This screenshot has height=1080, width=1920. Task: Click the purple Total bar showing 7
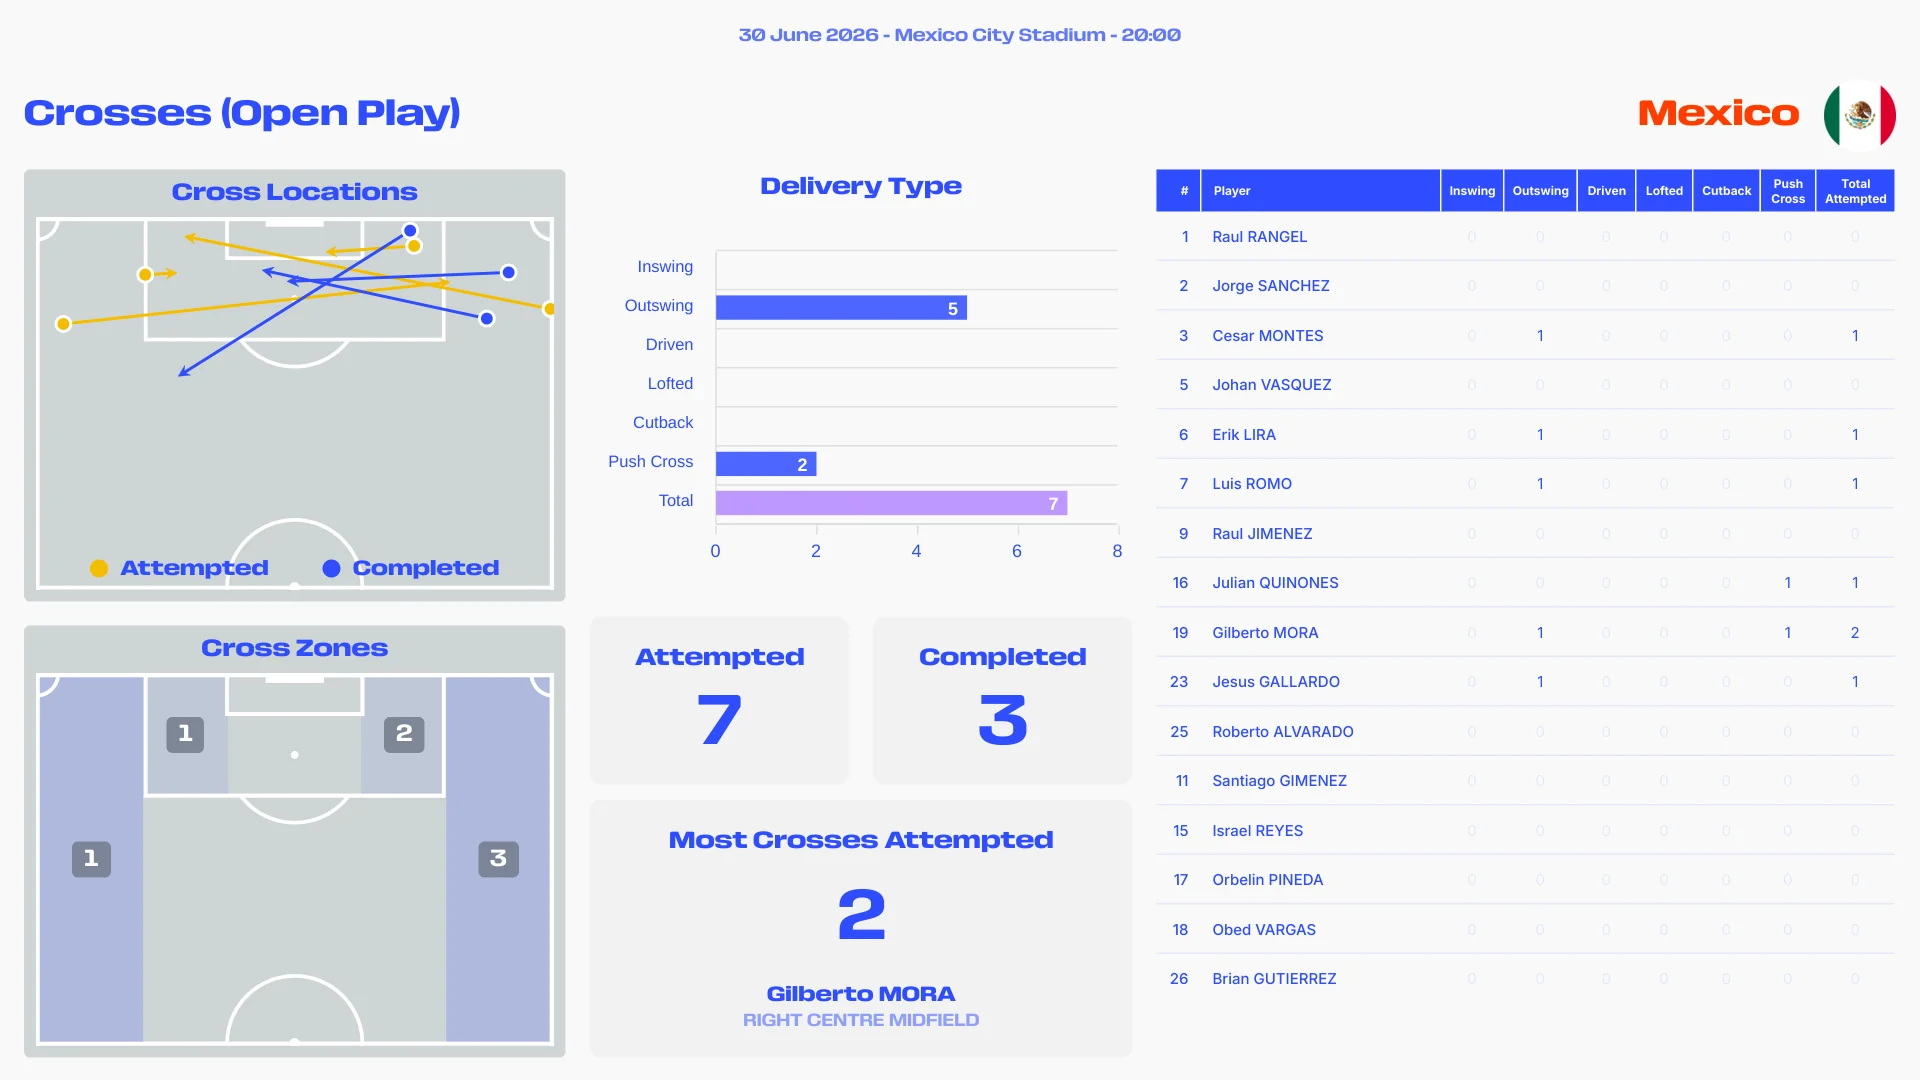[x=891, y=502]
